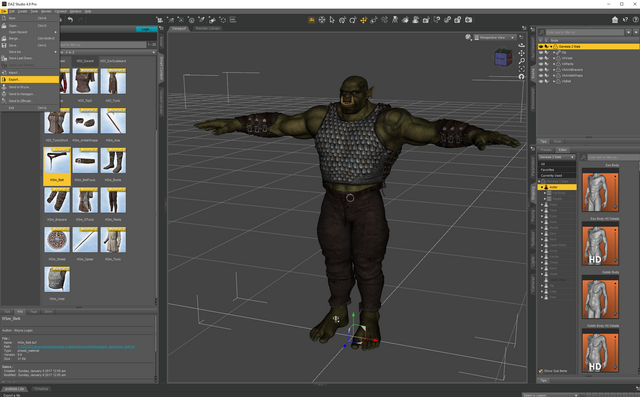
Task: Click the pan control in the viewport
Action: pyautogui.click(x=522, y=53)
